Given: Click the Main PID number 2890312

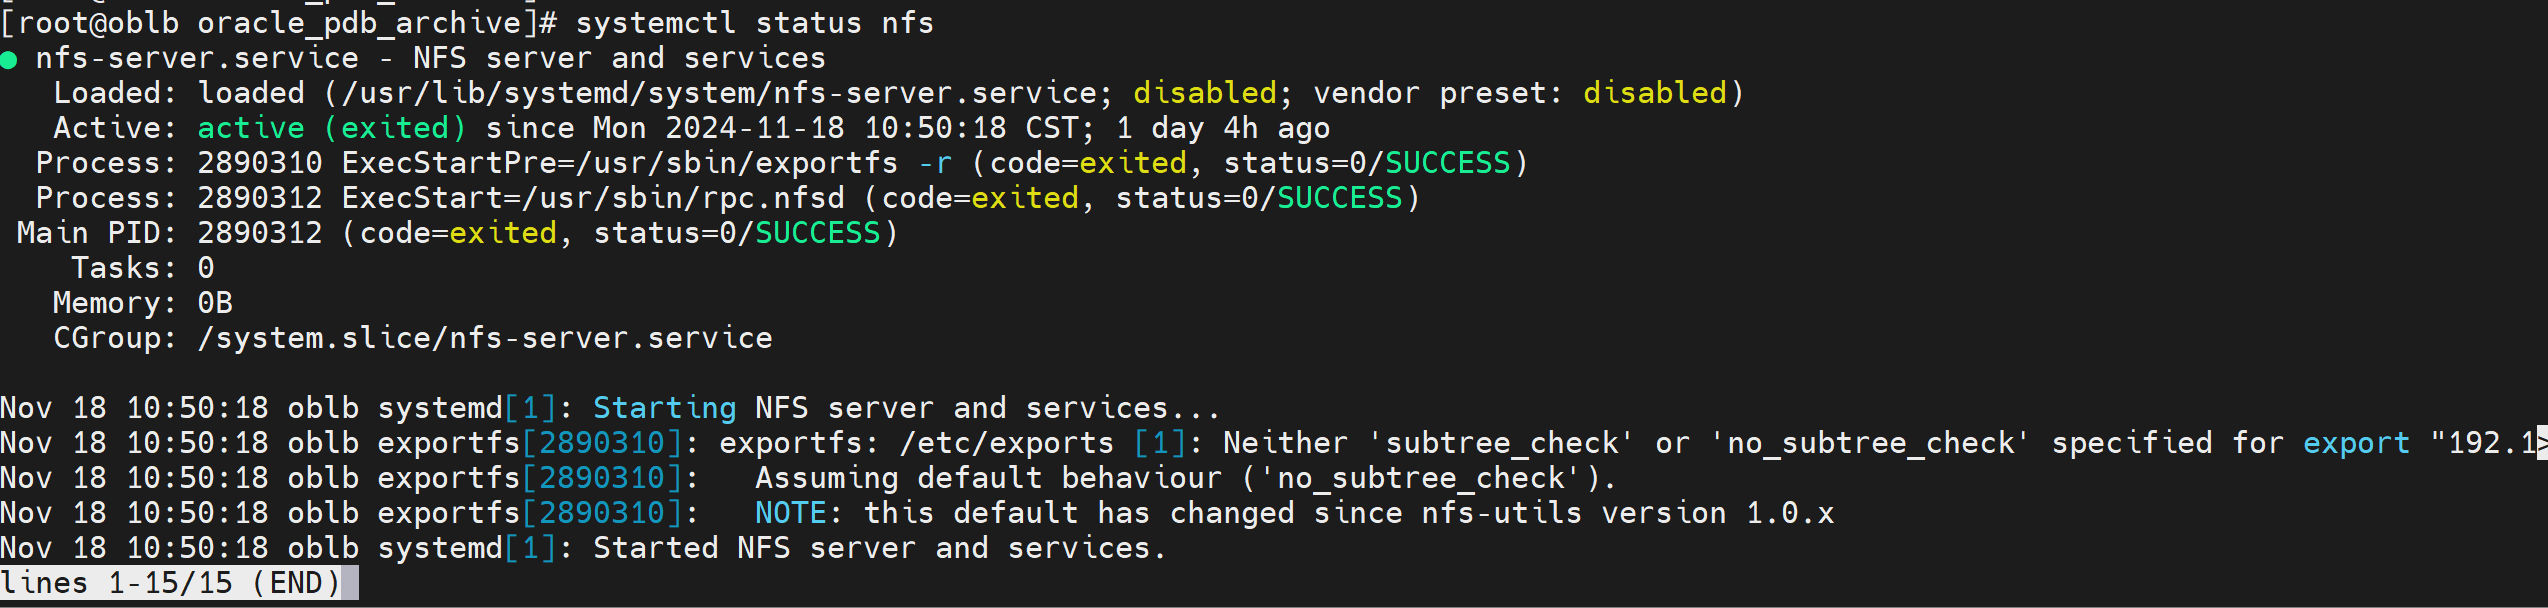Looking at the screenshot, I should click(260, 233).
